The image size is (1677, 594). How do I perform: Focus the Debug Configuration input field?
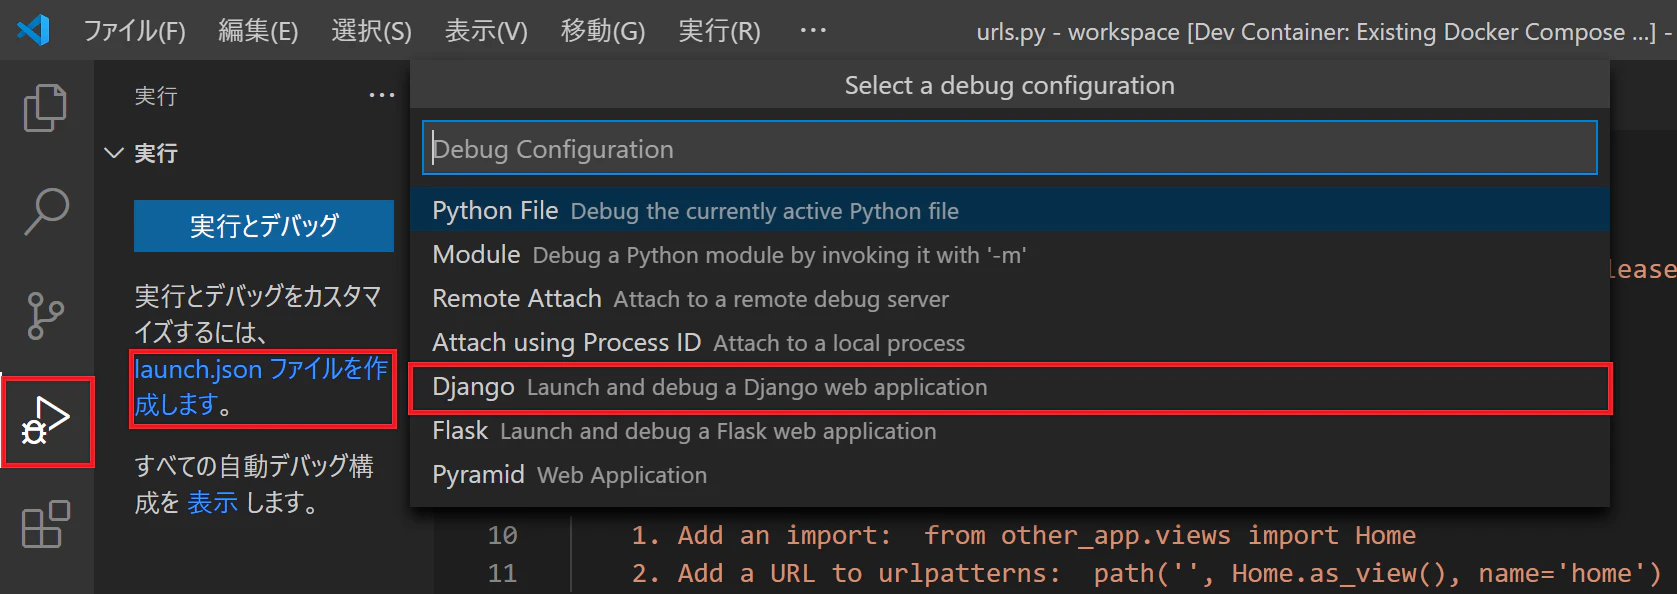point(1009,149)
